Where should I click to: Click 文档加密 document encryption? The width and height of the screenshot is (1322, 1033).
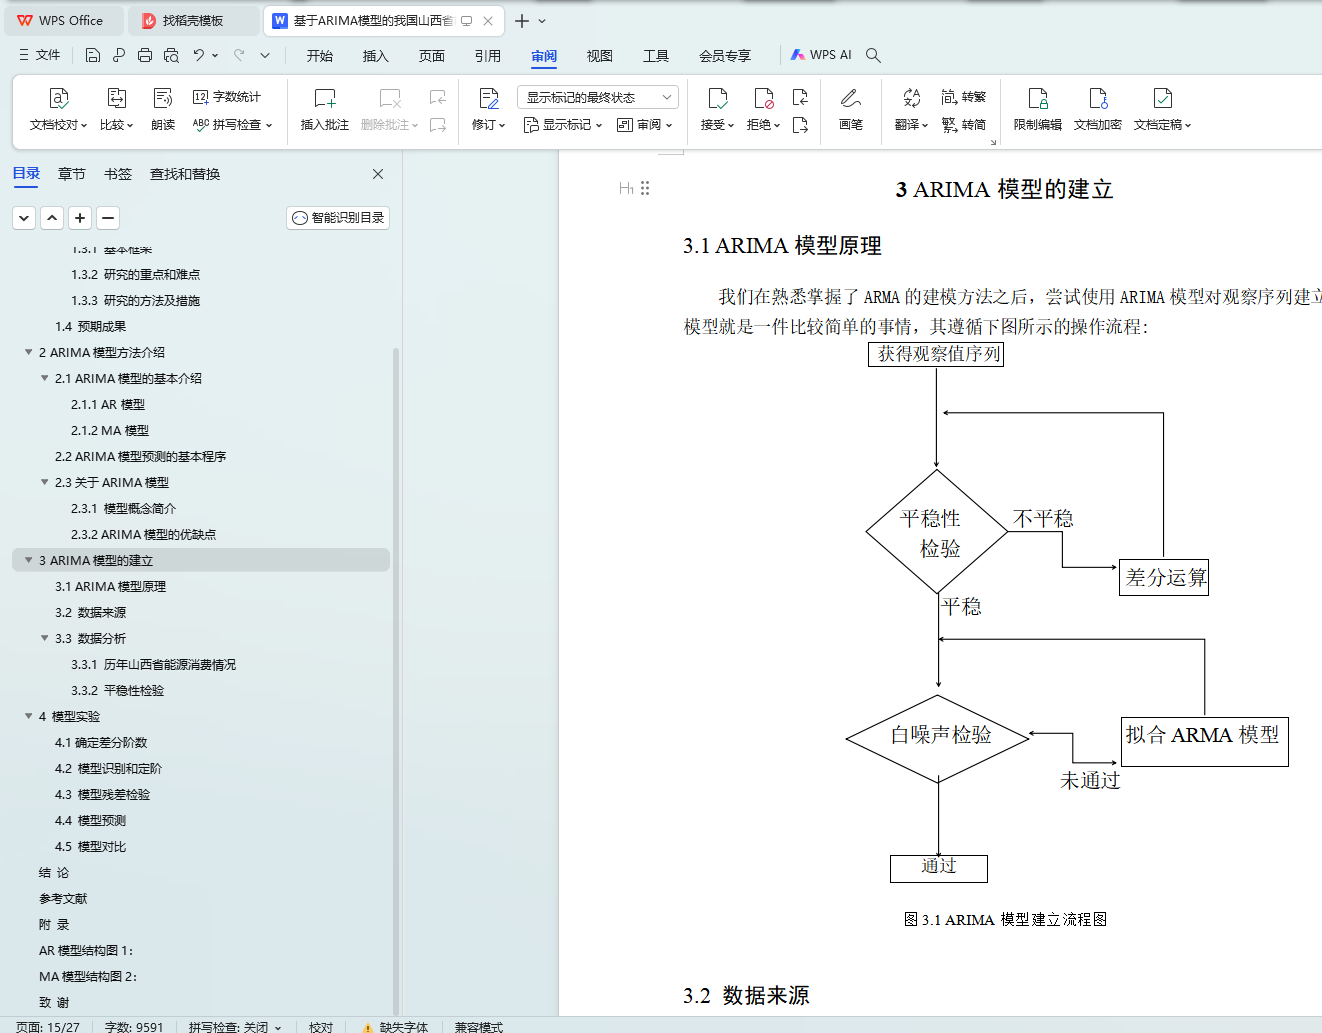point(1098,110)
